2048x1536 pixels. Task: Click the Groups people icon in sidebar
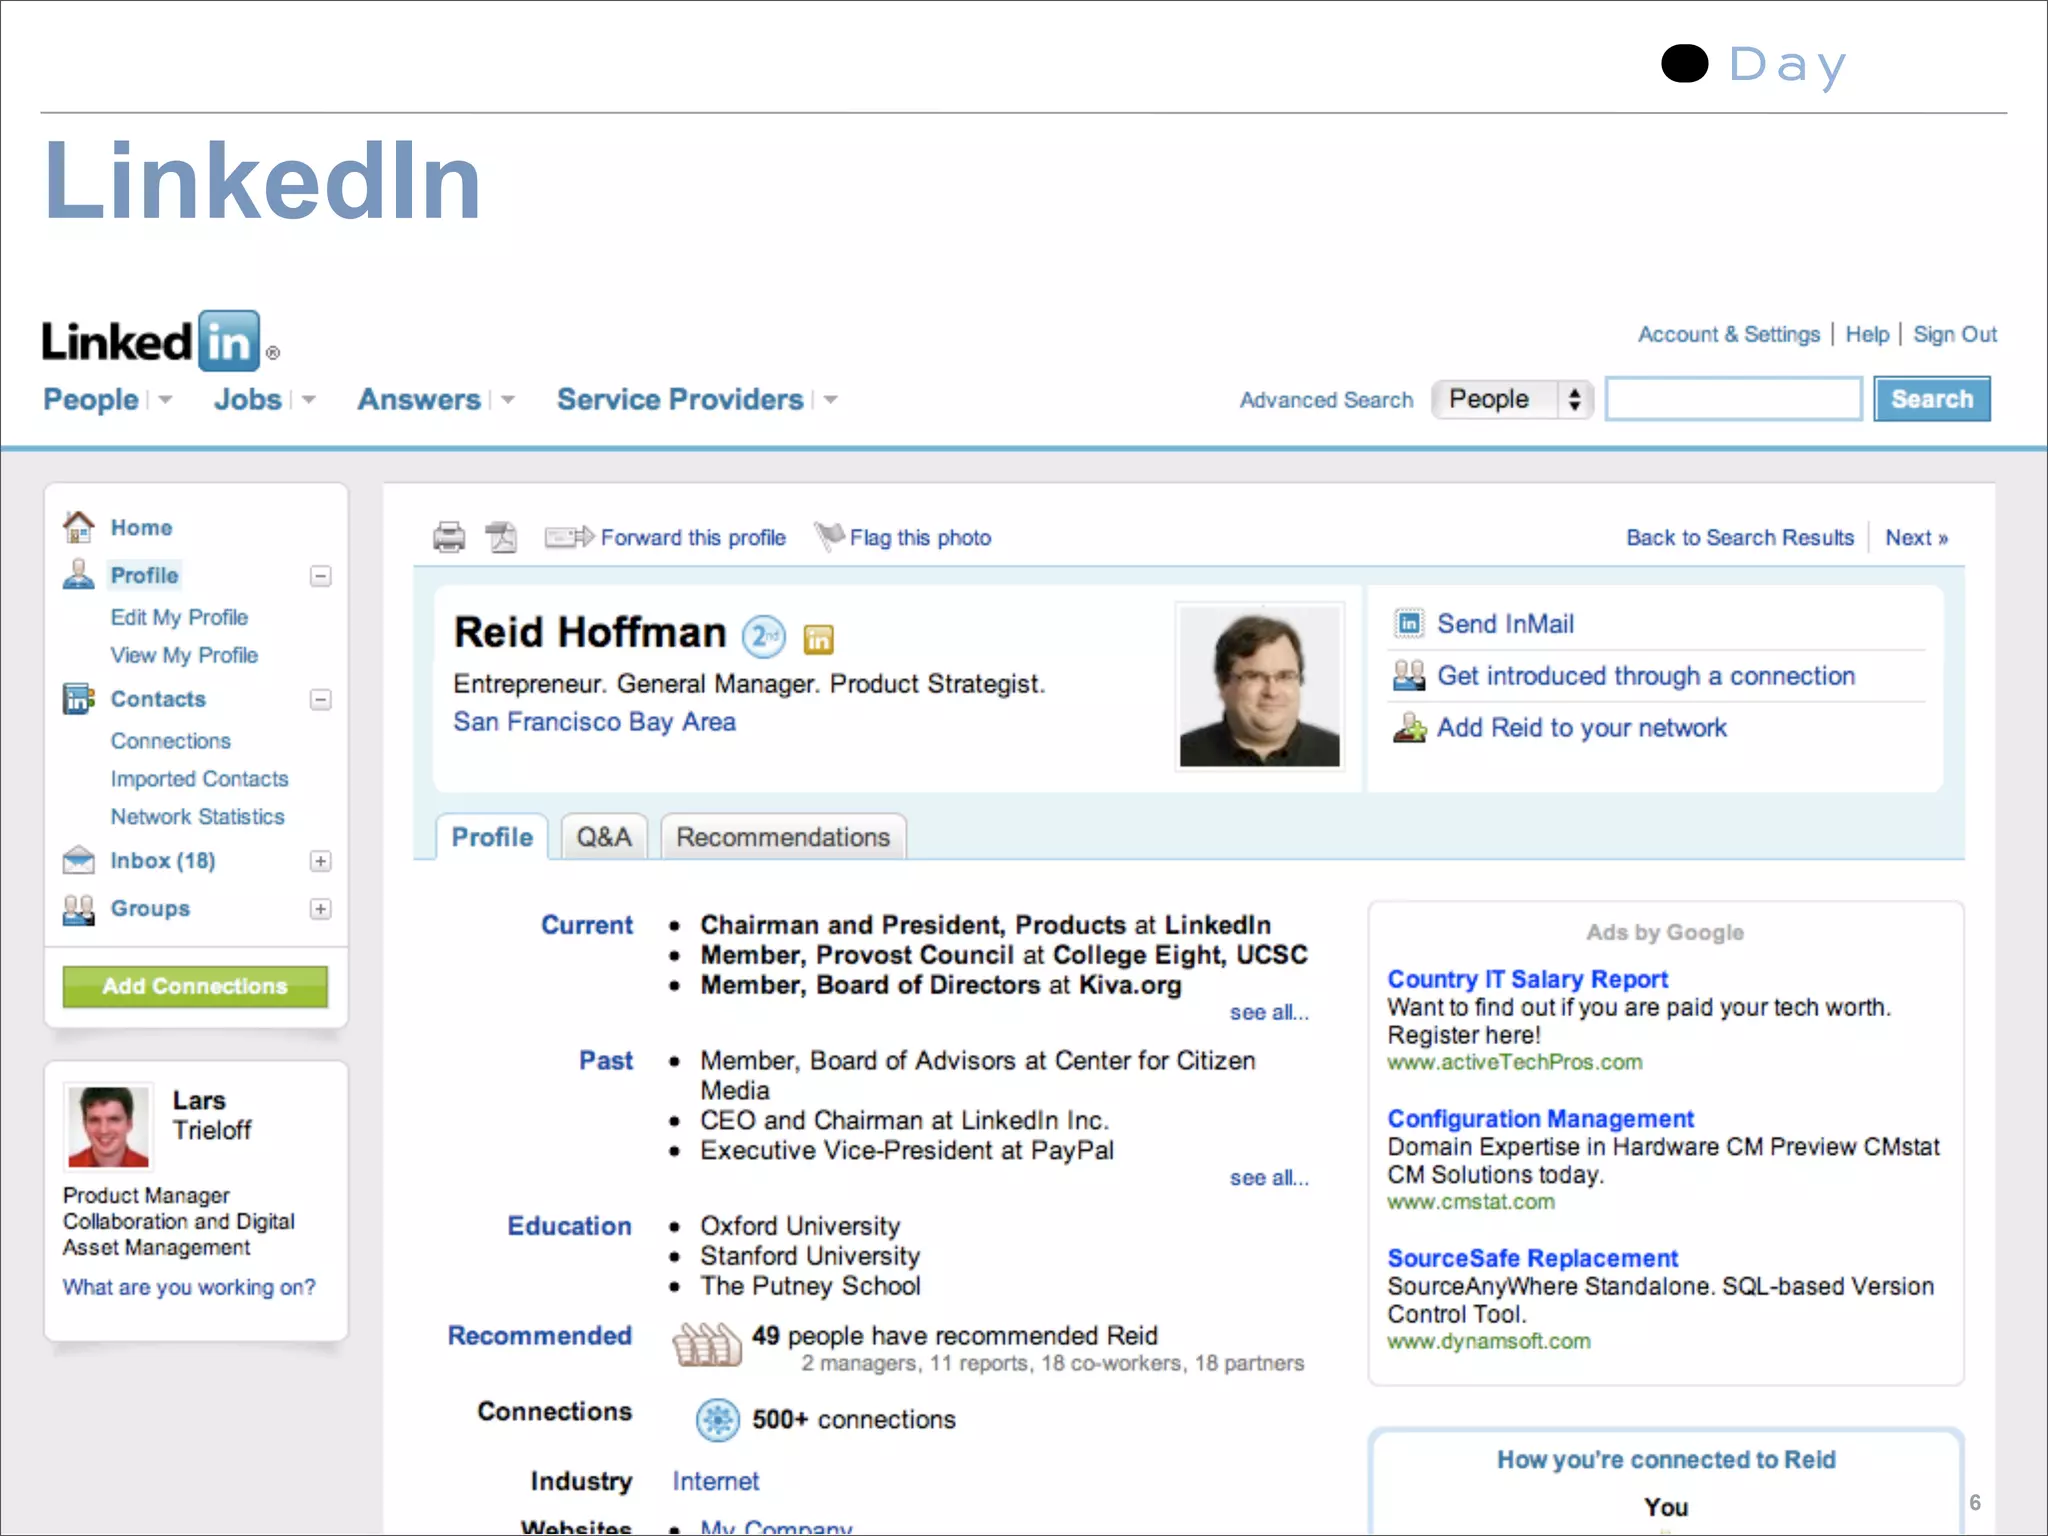click(79, 908)
